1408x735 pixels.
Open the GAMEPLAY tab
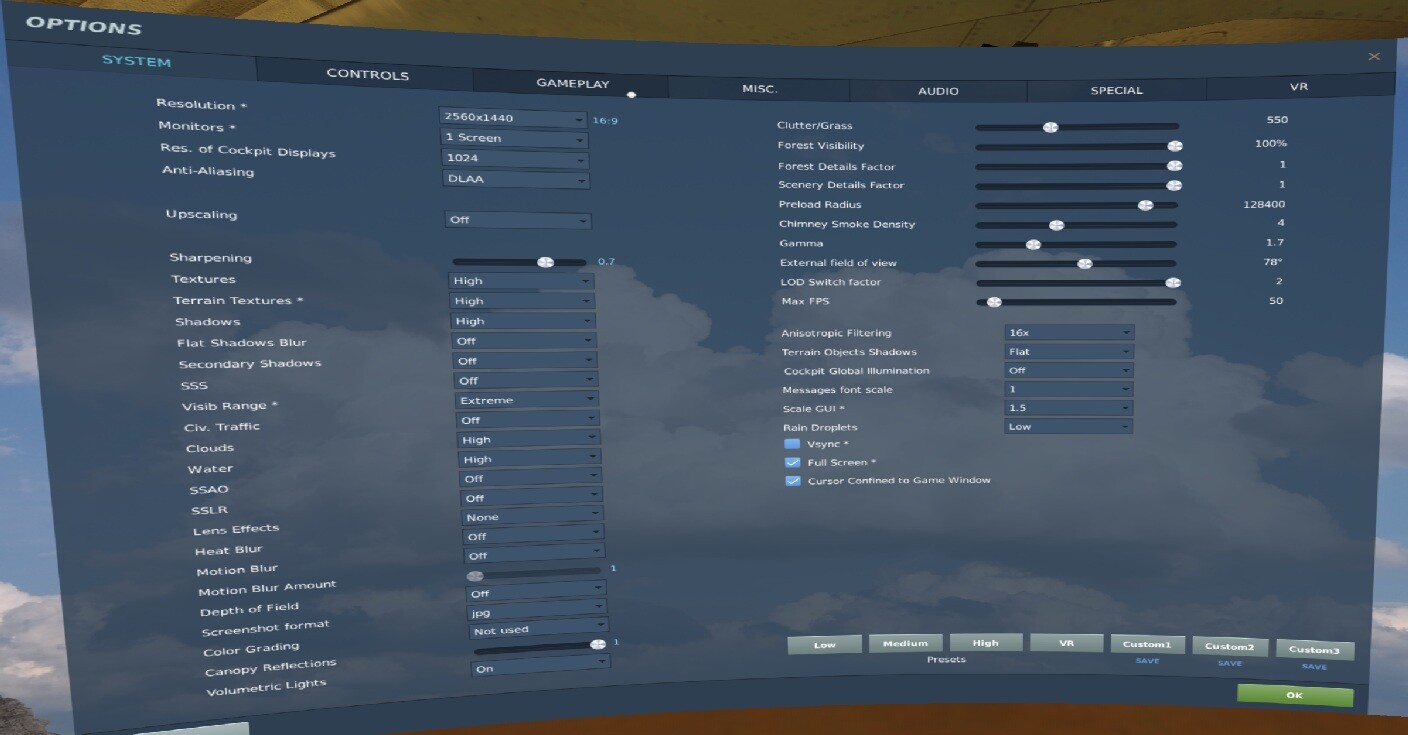pyautogui.click(x=572, y=83)
